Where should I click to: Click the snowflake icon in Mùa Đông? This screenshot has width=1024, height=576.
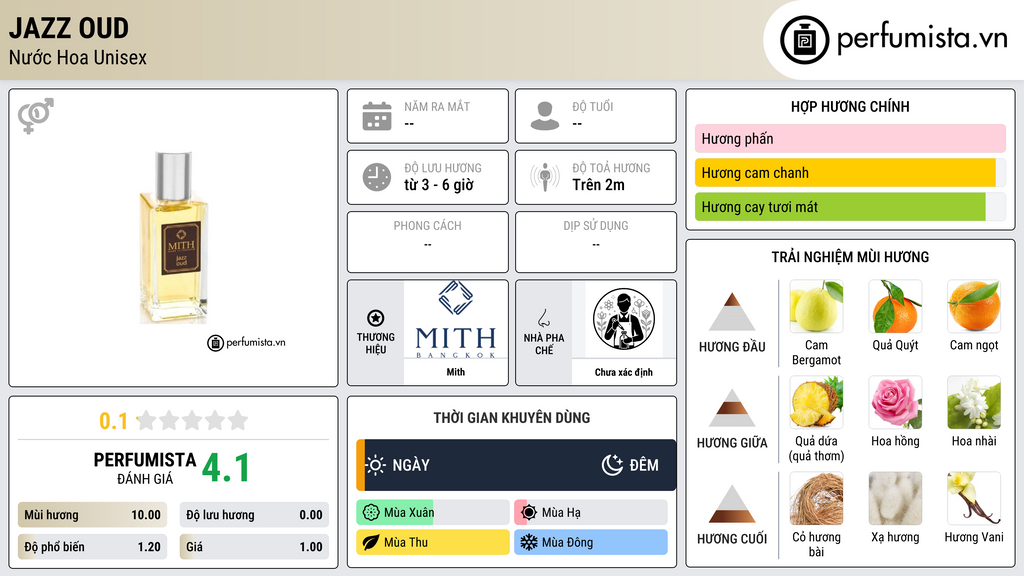pyautogui.click(x=529, y=543)
